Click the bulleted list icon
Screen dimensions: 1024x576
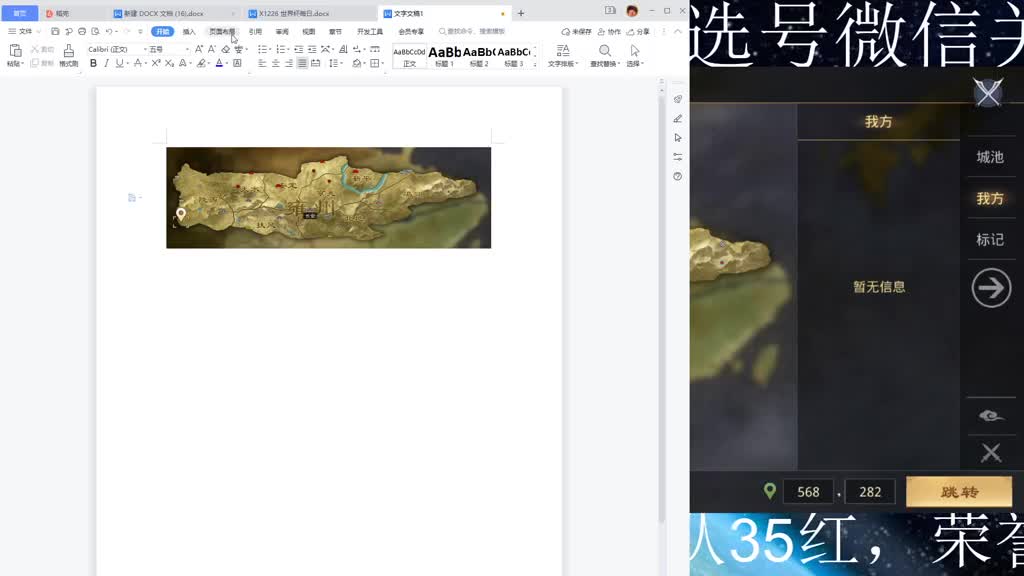pos(262,49)
